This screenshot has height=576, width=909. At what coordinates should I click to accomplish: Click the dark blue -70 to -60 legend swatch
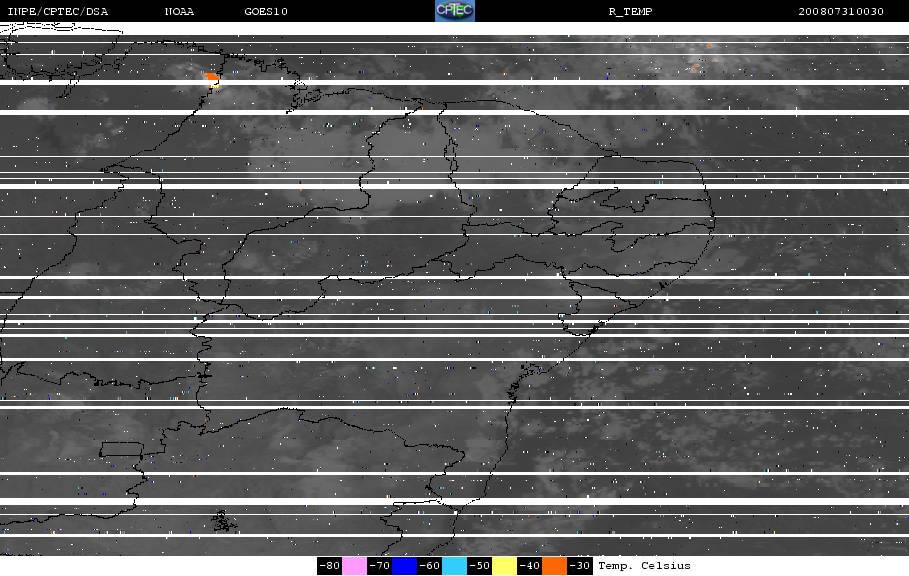point(404,566)
